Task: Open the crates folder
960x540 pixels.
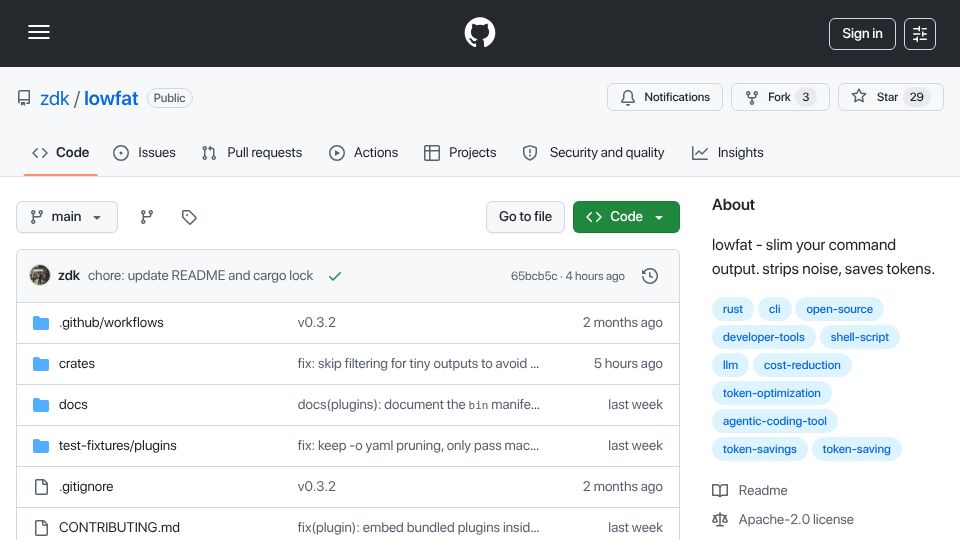Action: coord(77,364)
